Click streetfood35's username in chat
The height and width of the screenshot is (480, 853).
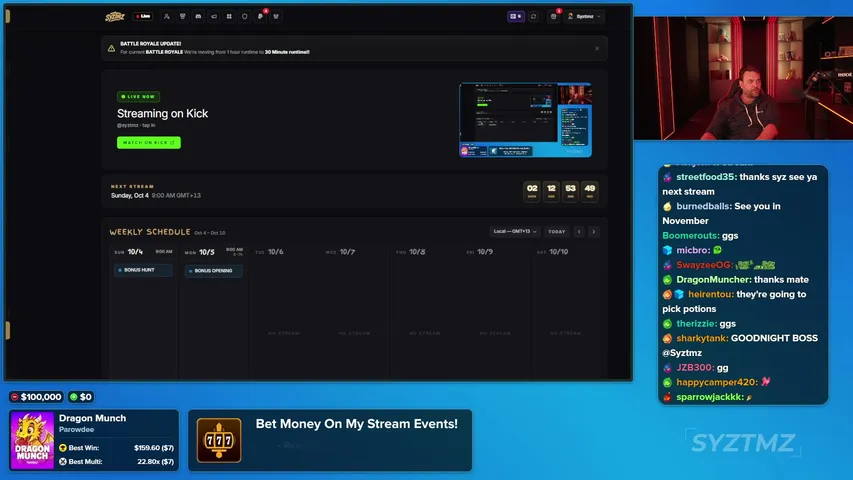(x=705, y=177)
